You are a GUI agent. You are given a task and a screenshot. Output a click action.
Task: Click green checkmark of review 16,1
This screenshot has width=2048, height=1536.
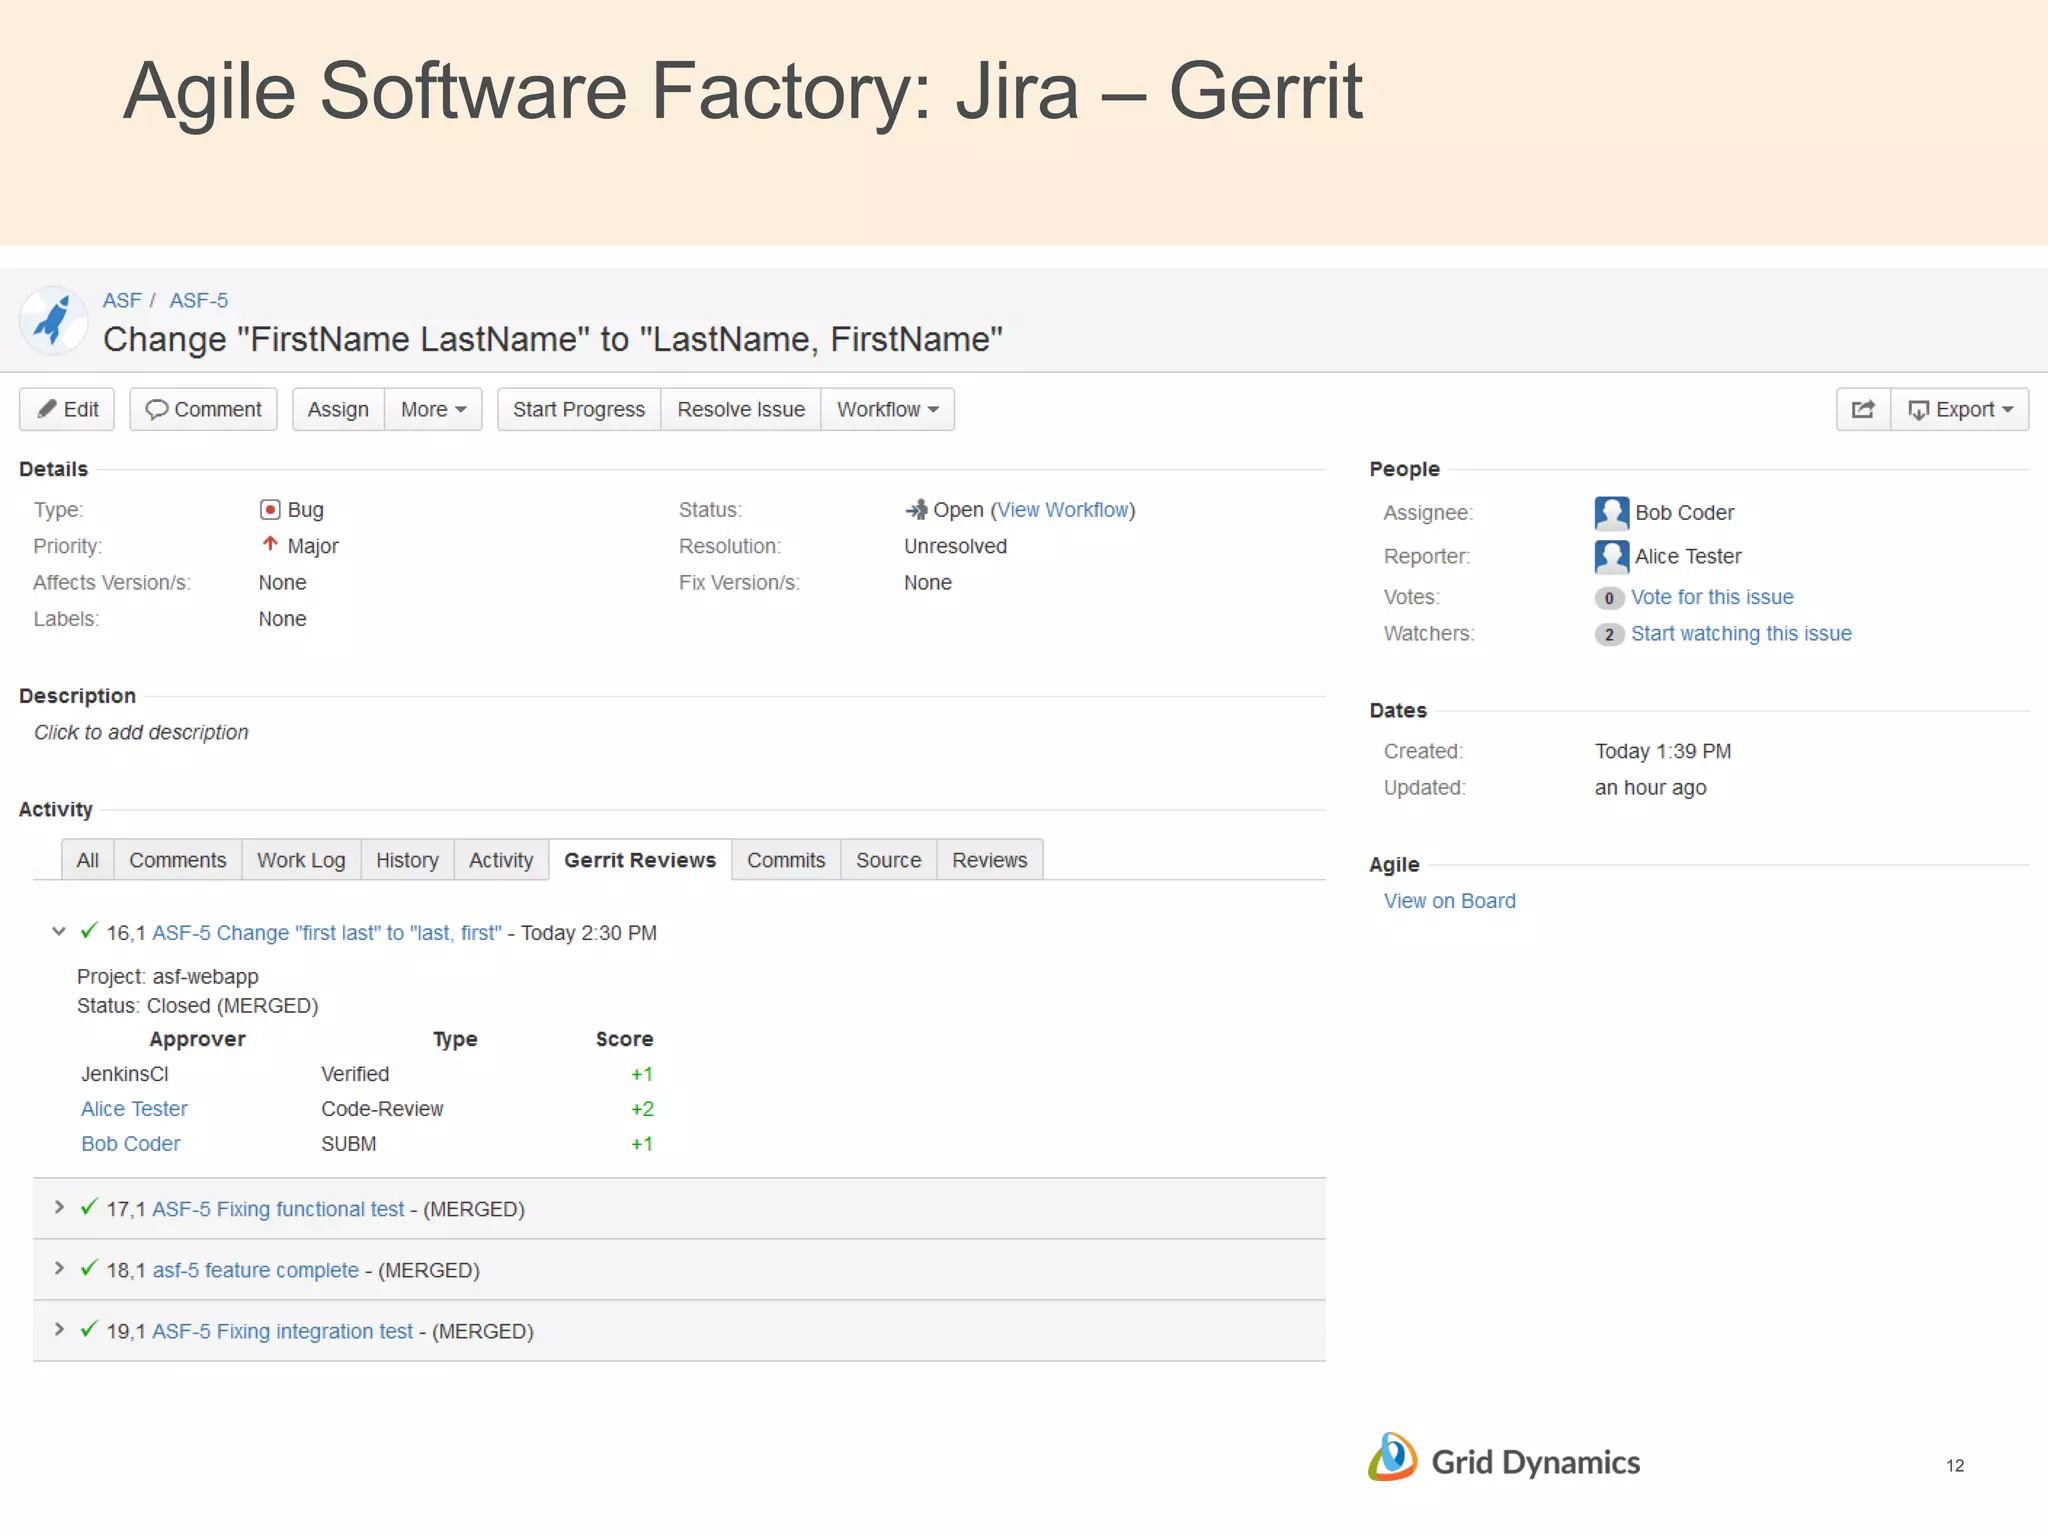tap(89, 931)
